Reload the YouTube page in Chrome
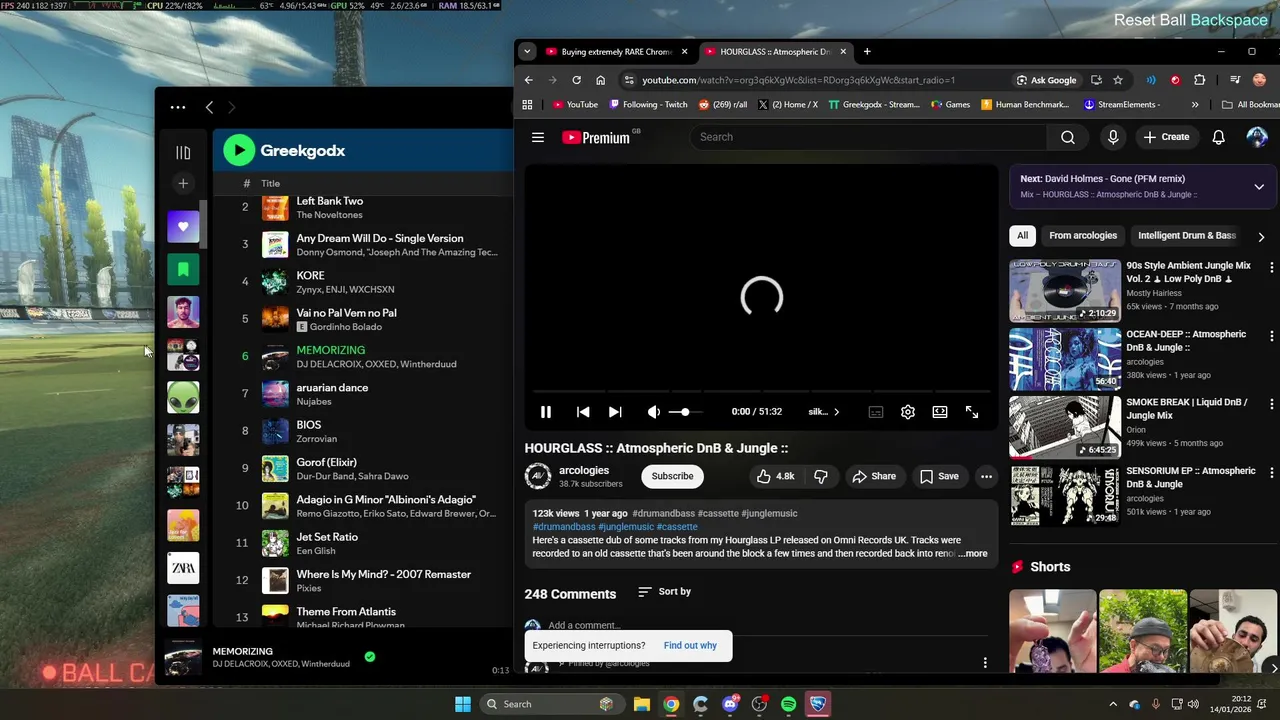 coord(577,80)
